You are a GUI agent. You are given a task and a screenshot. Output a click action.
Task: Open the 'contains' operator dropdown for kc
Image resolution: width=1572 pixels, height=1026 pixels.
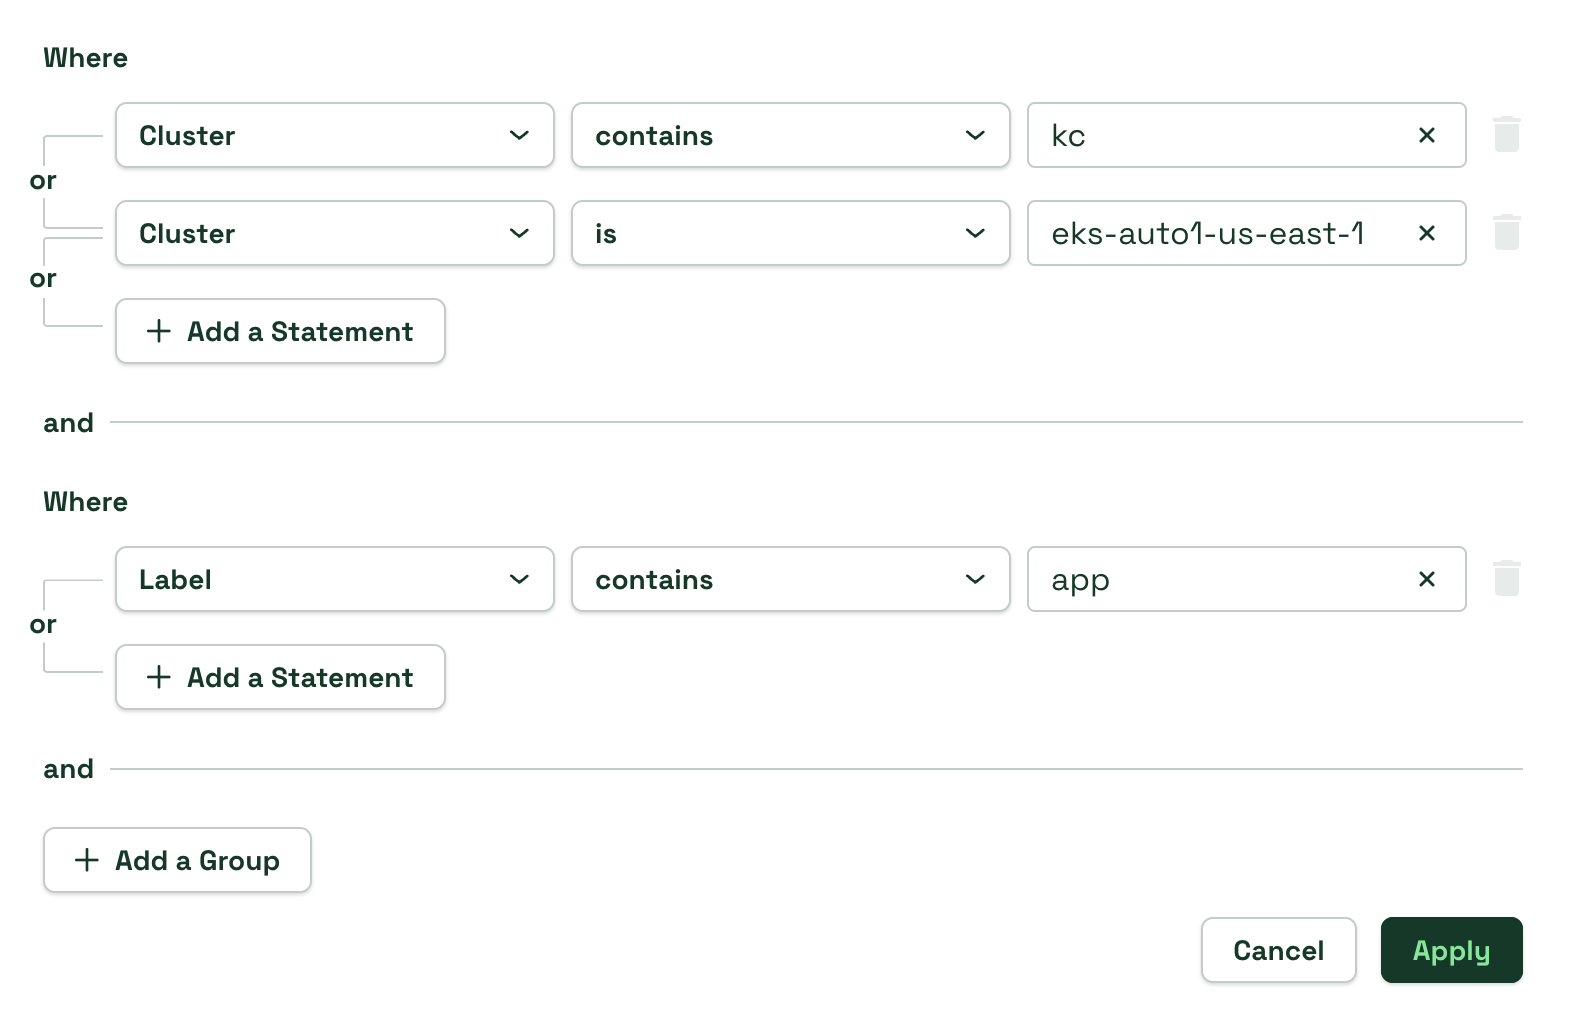point(790,135)
